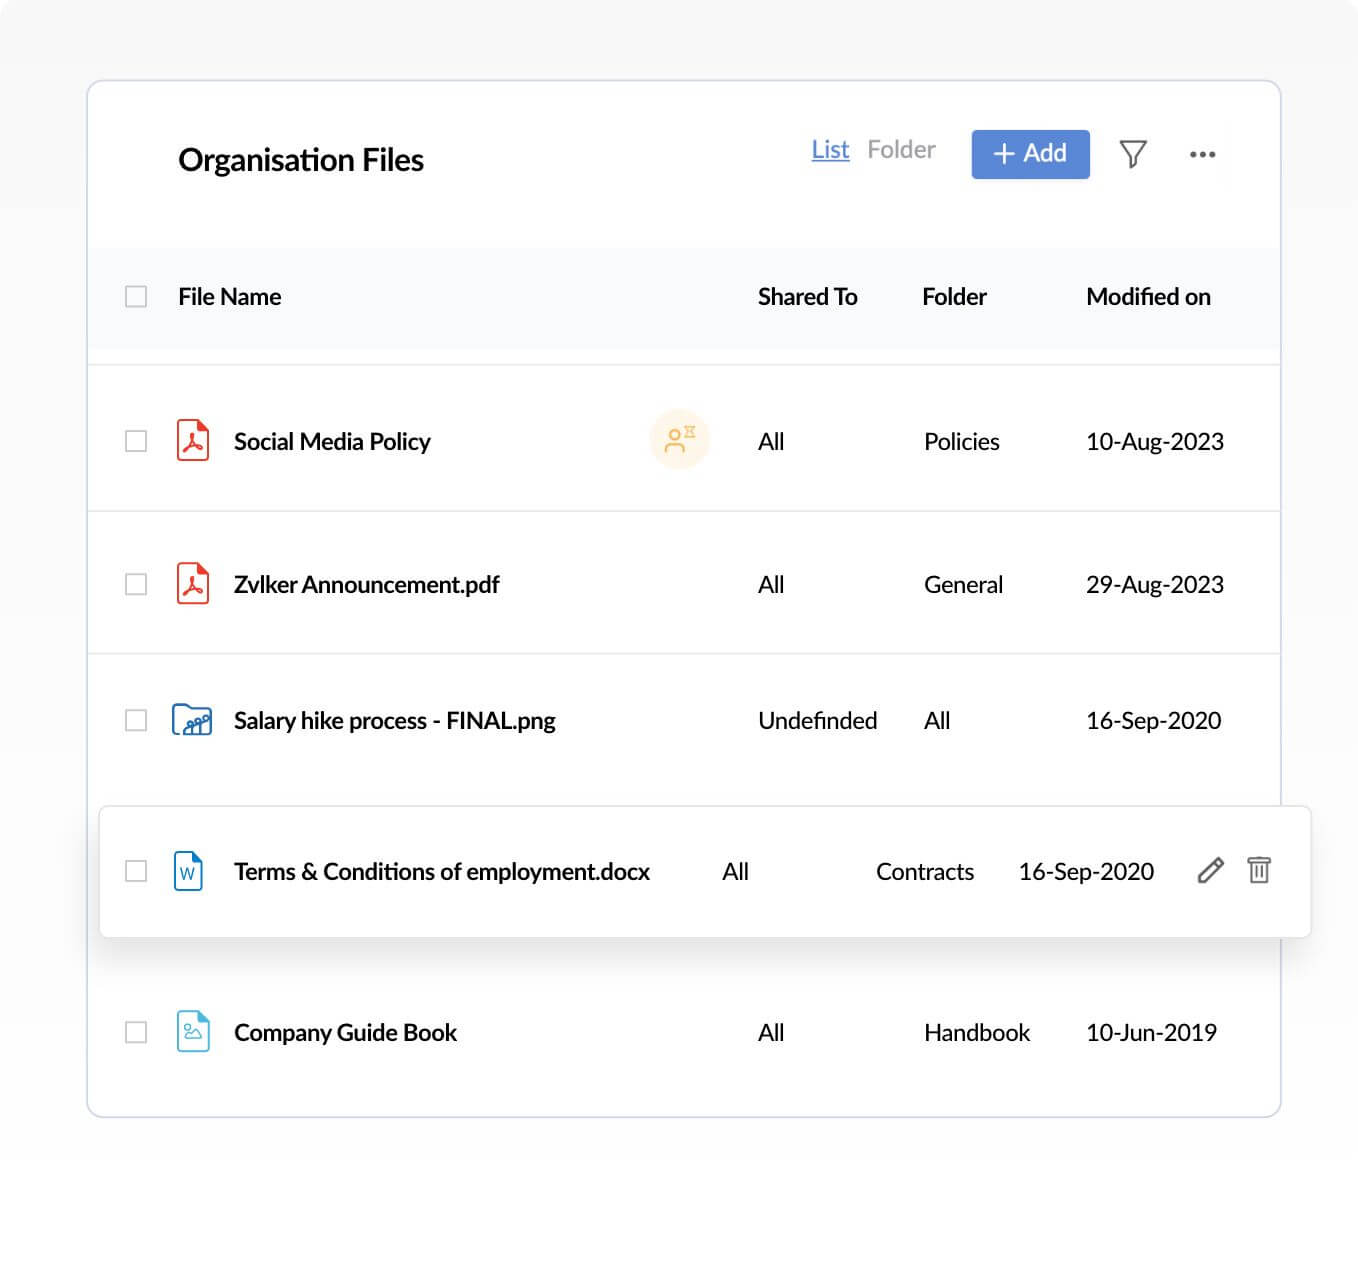The width and height of the screenshot is (1358, 1272).
Task: Click the PDF icon beside Social Media Policy
Action: [x=193, y=440]
